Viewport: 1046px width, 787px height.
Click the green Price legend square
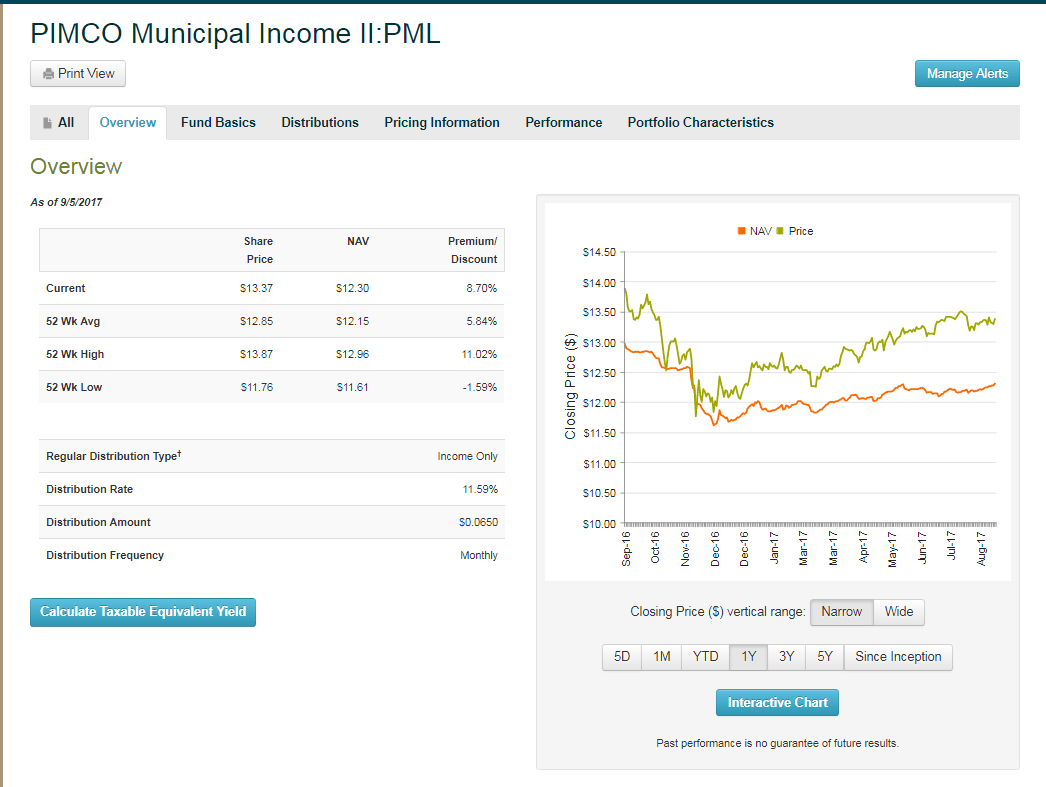[x=780, y=231]
